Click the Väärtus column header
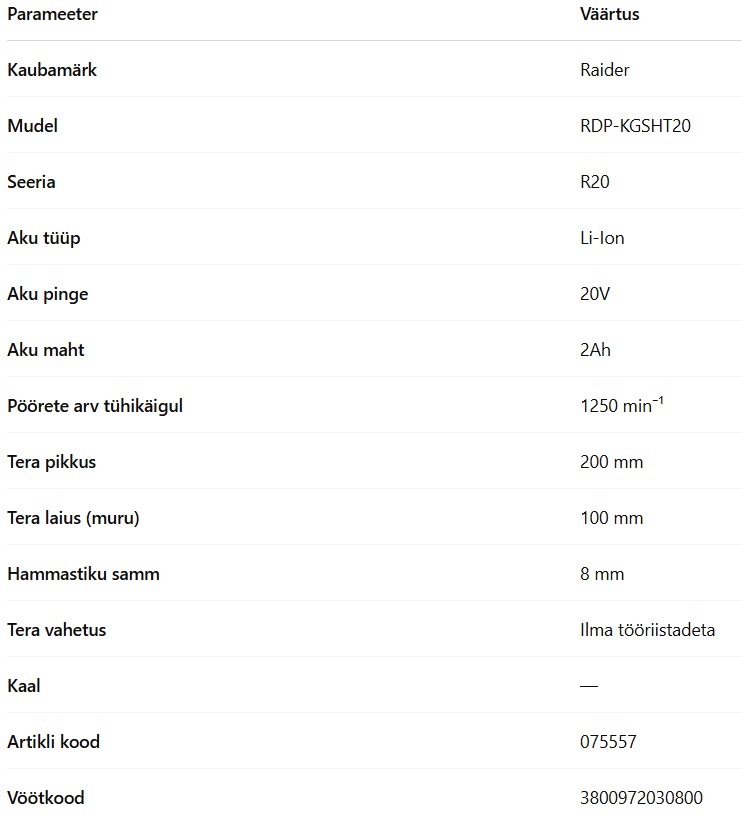Screen dimensions: 742x814 610,14
